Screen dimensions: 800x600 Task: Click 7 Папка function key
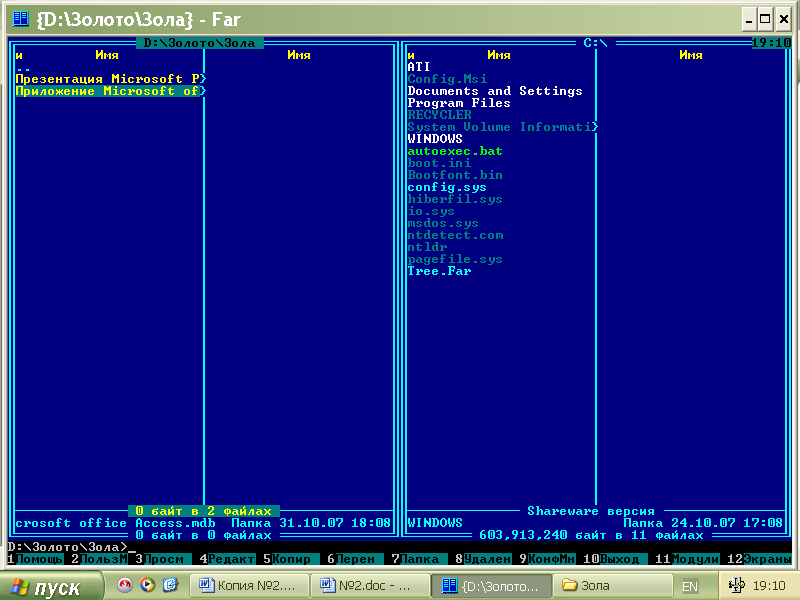pos(419,559)
